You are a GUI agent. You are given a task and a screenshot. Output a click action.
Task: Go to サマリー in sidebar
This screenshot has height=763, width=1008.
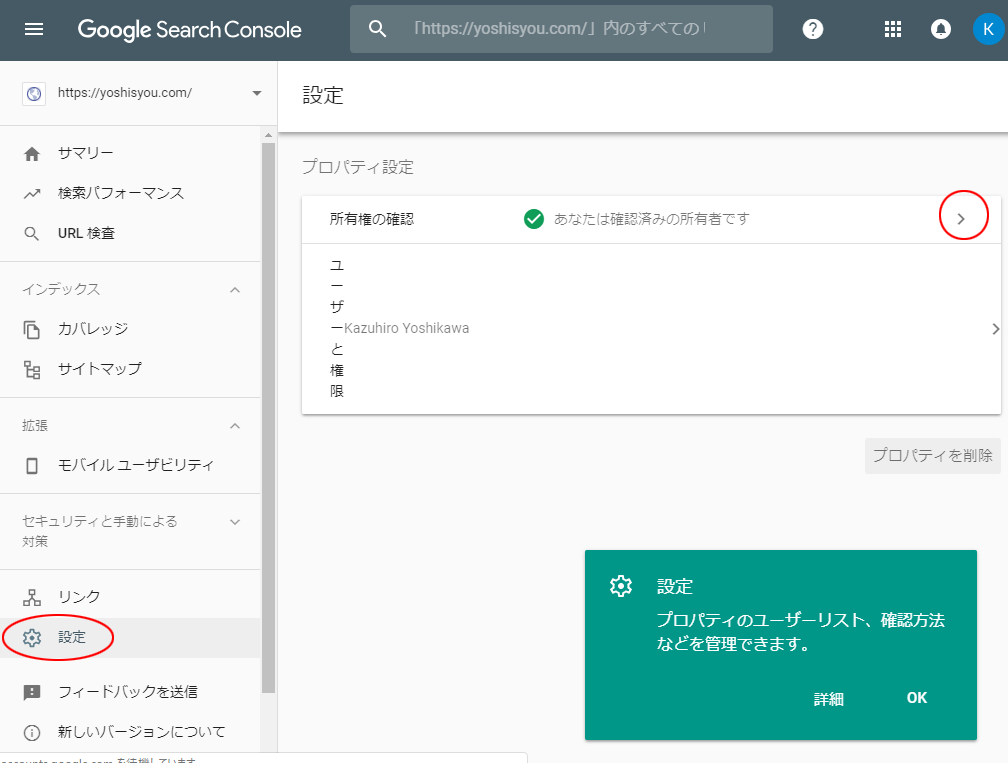click(85, 153)
